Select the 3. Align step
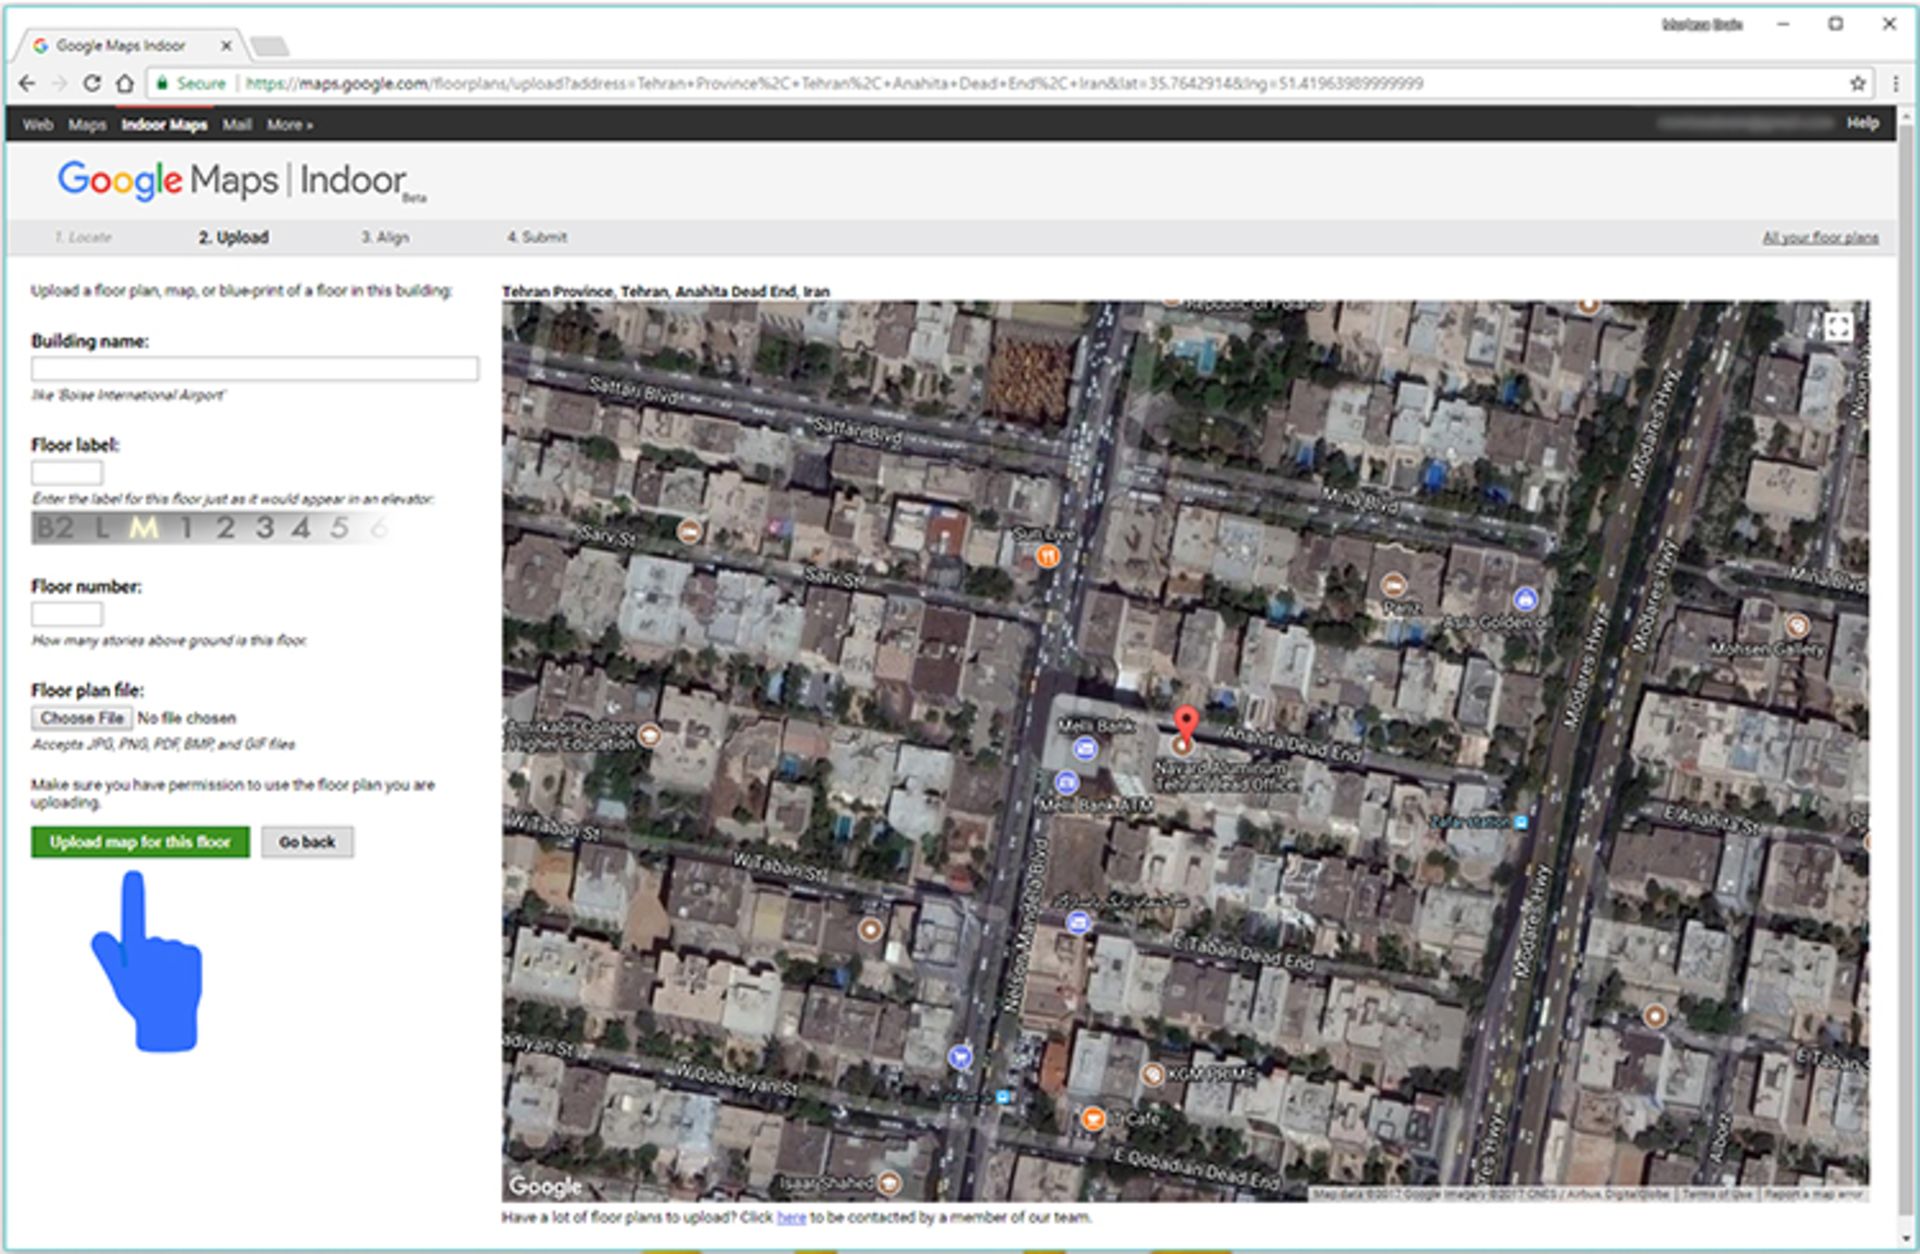Image resolution: width=1920 pixels, height=1254 pixels. [x=385, y=237]
